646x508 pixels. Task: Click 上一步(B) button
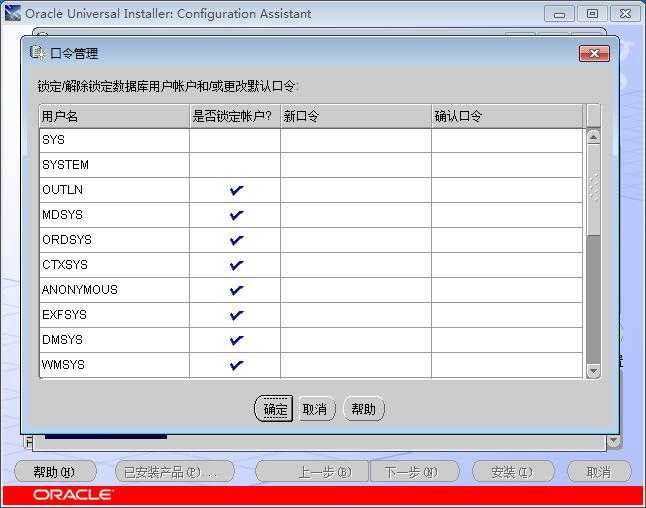click(x=312, y=471)
